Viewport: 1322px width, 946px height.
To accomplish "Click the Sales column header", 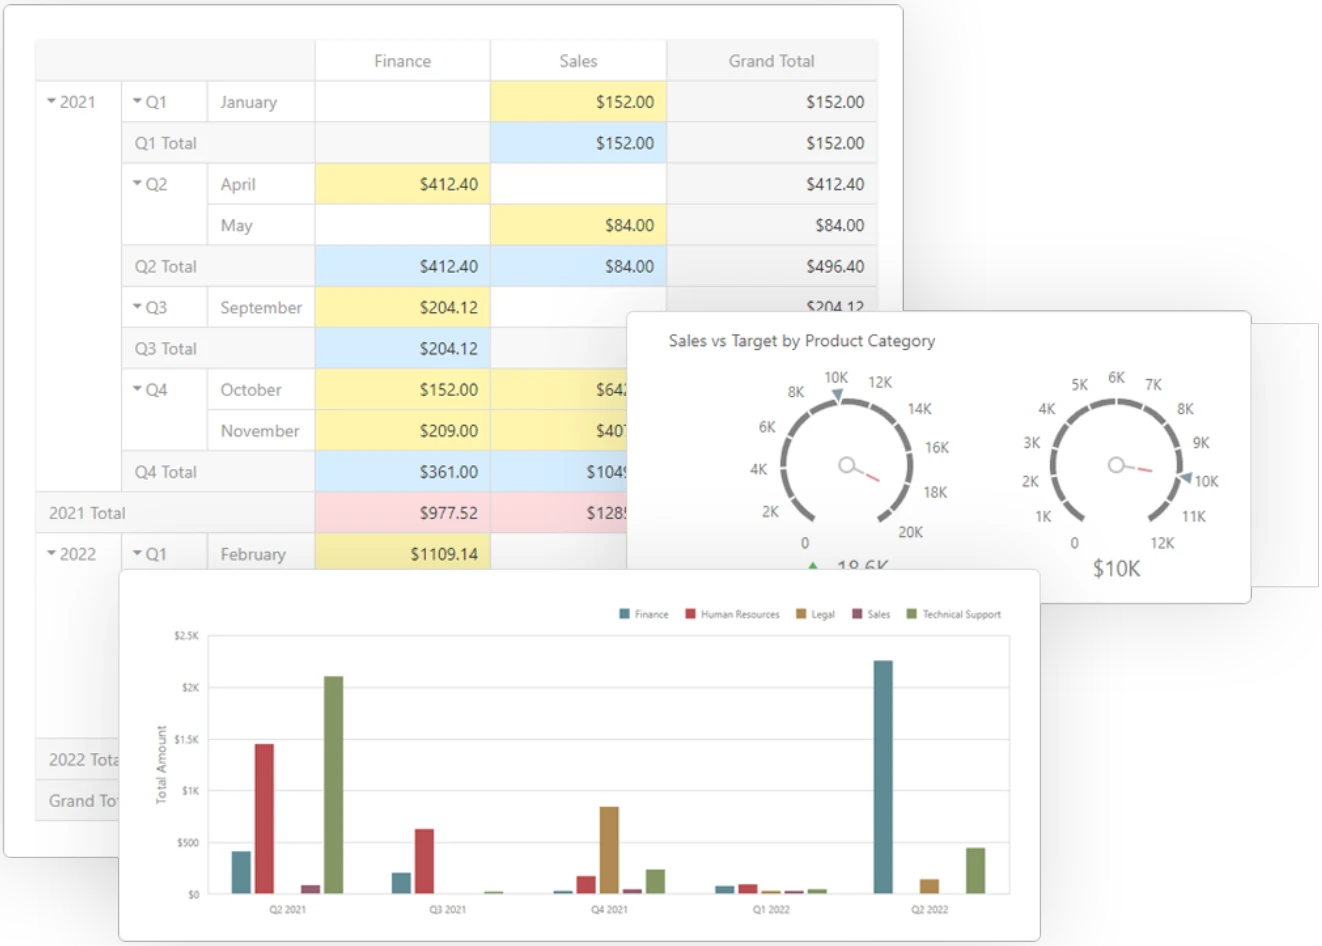I will point(578,61).
